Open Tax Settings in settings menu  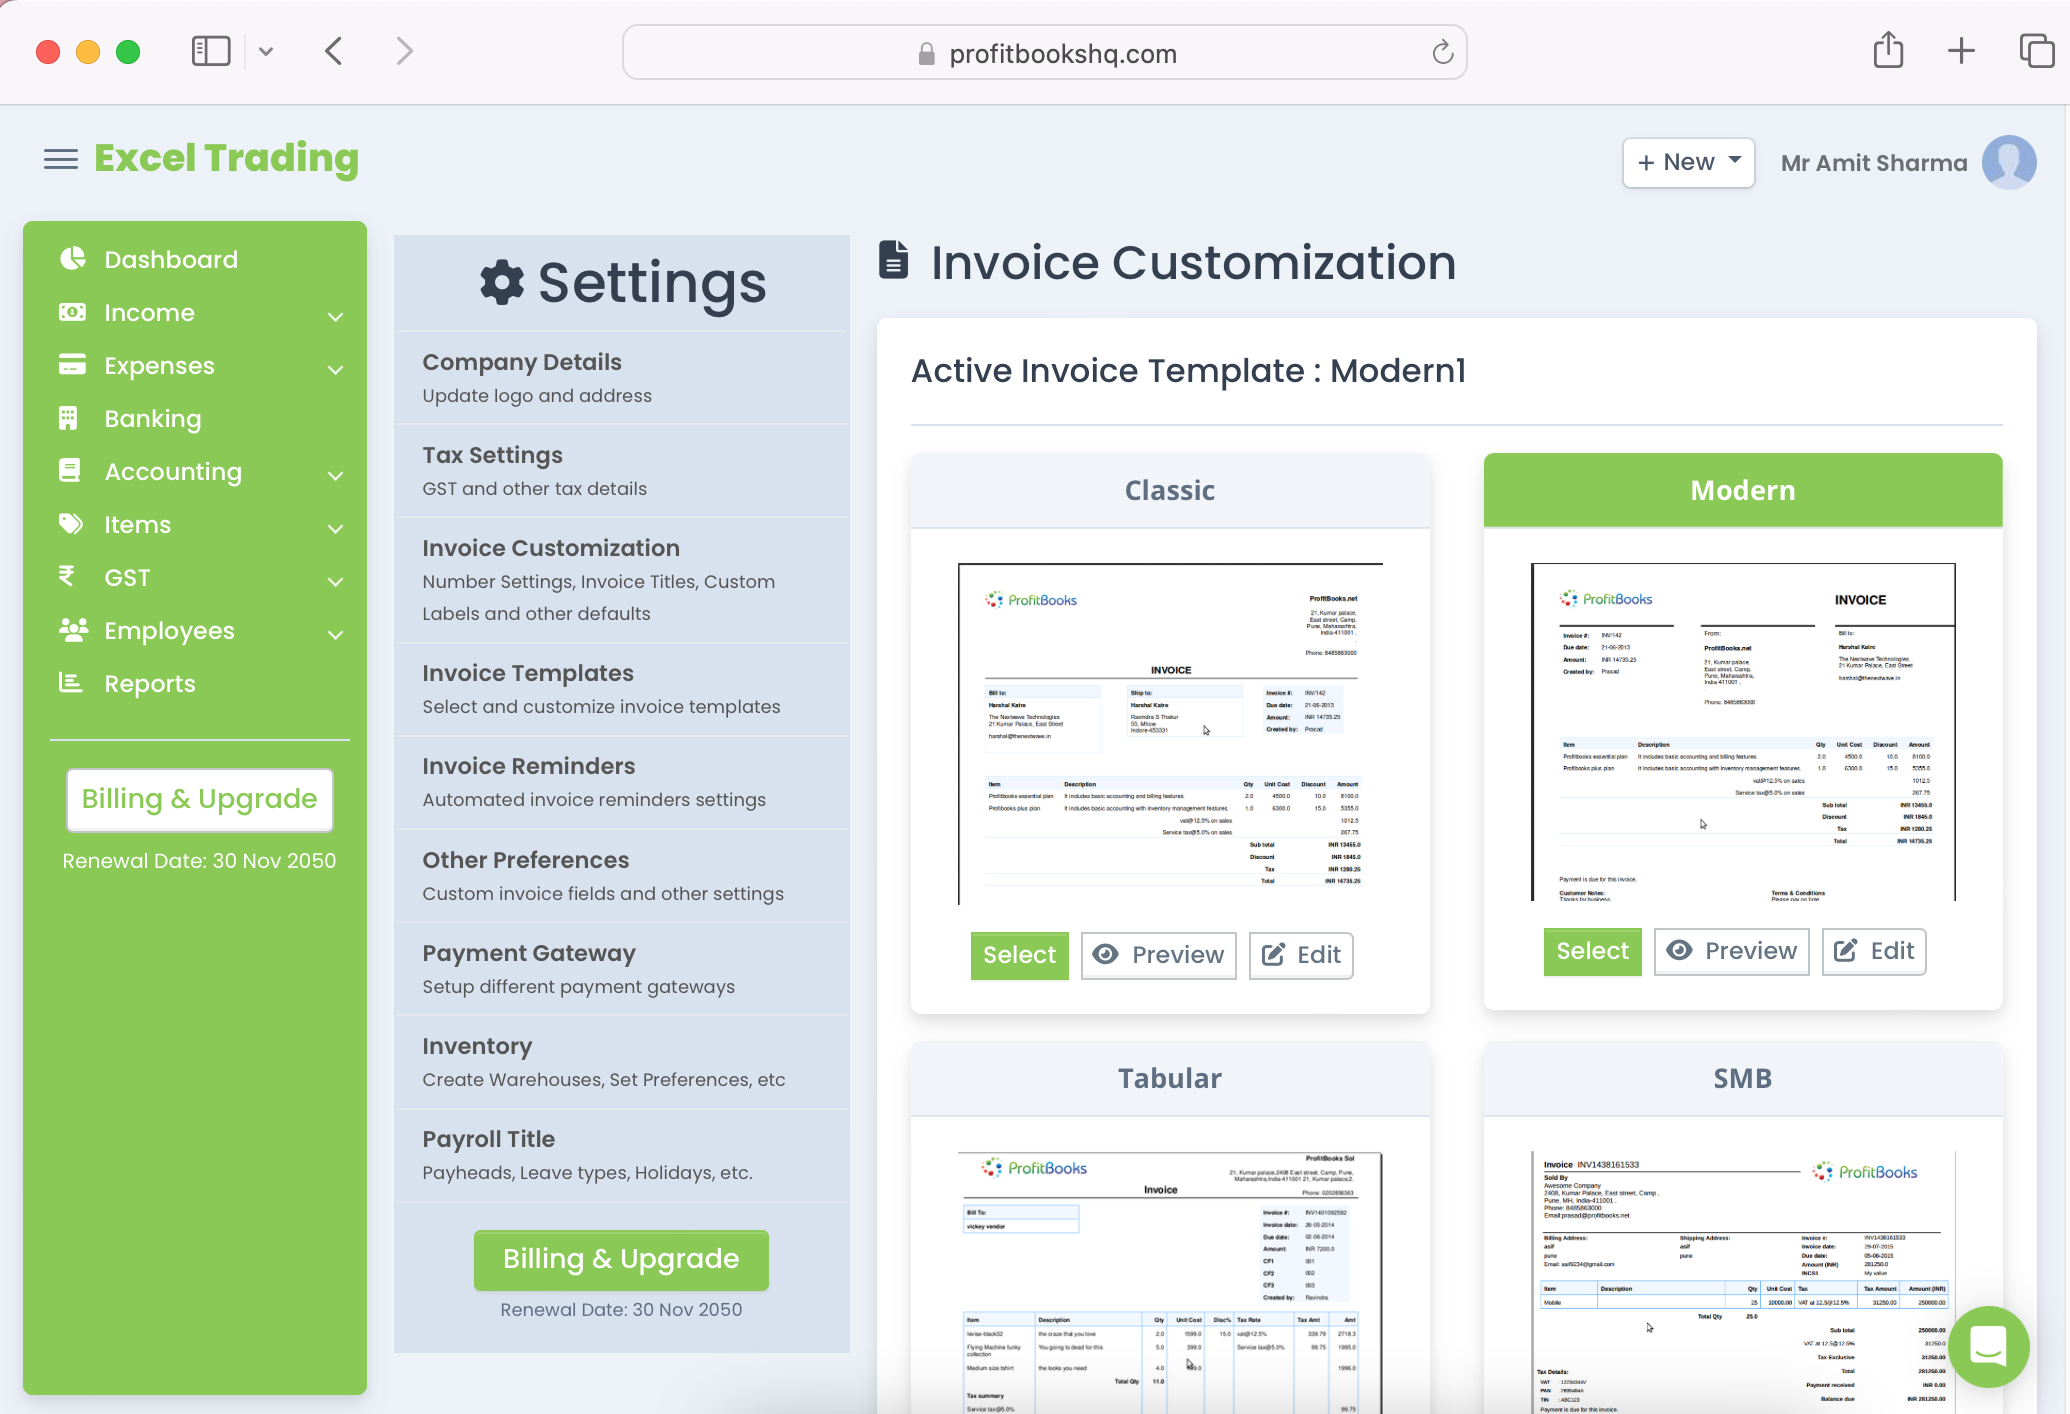pyautogui.click(x=492, y=456)
